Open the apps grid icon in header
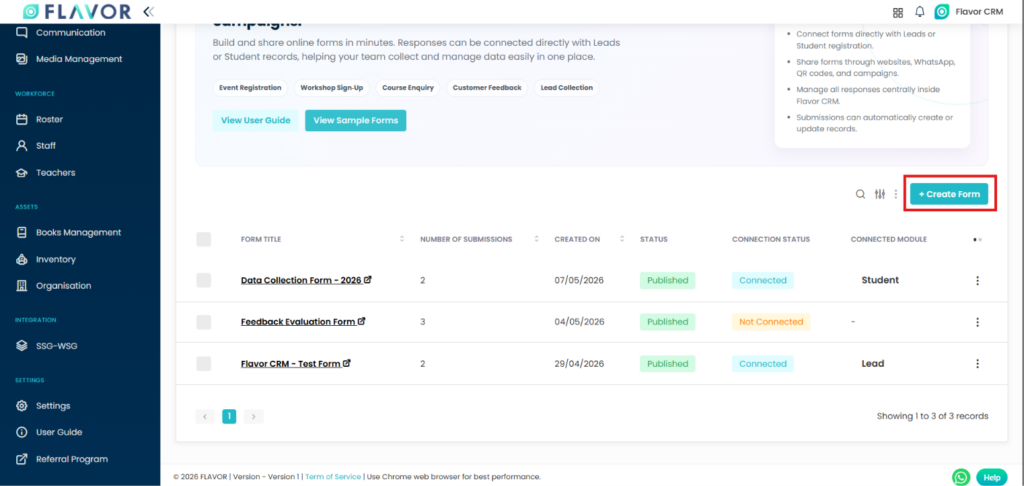 coord(898,12)
